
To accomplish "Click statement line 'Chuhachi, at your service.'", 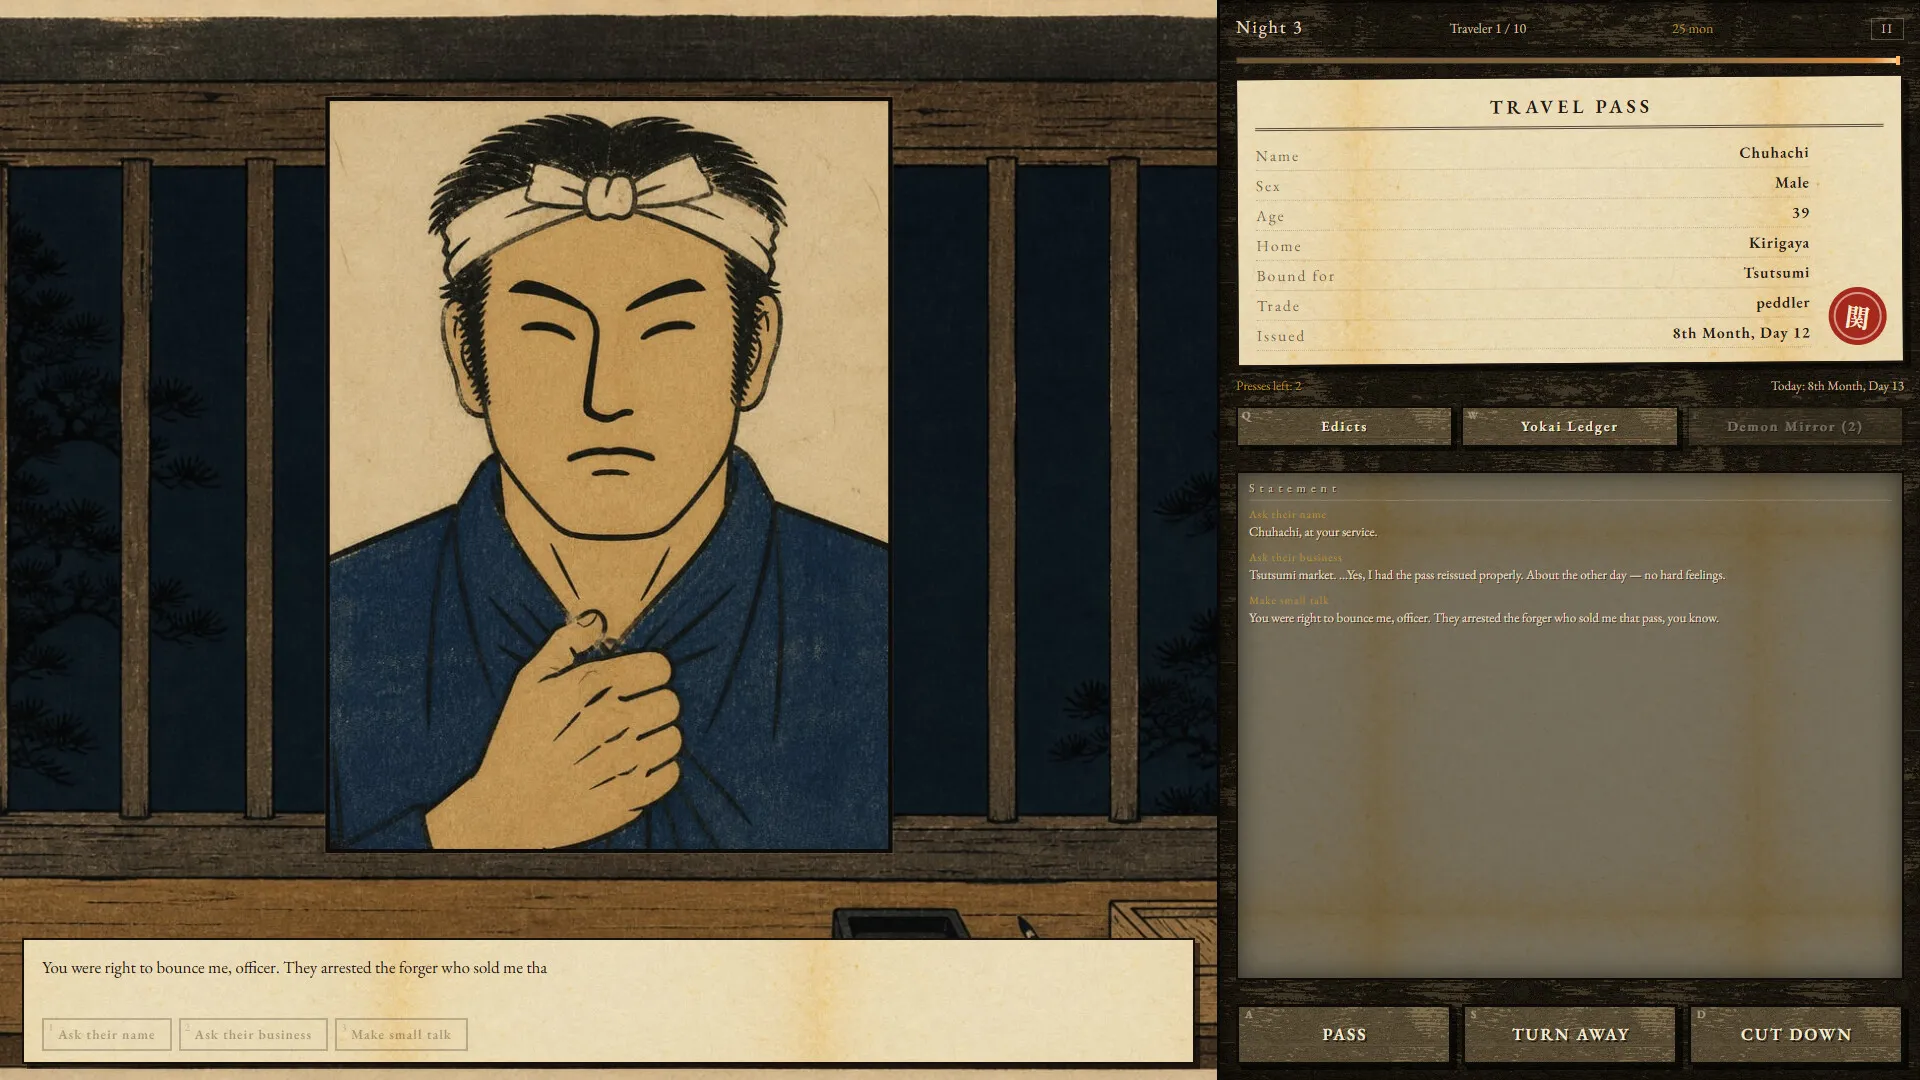I will pos(1312,532).
